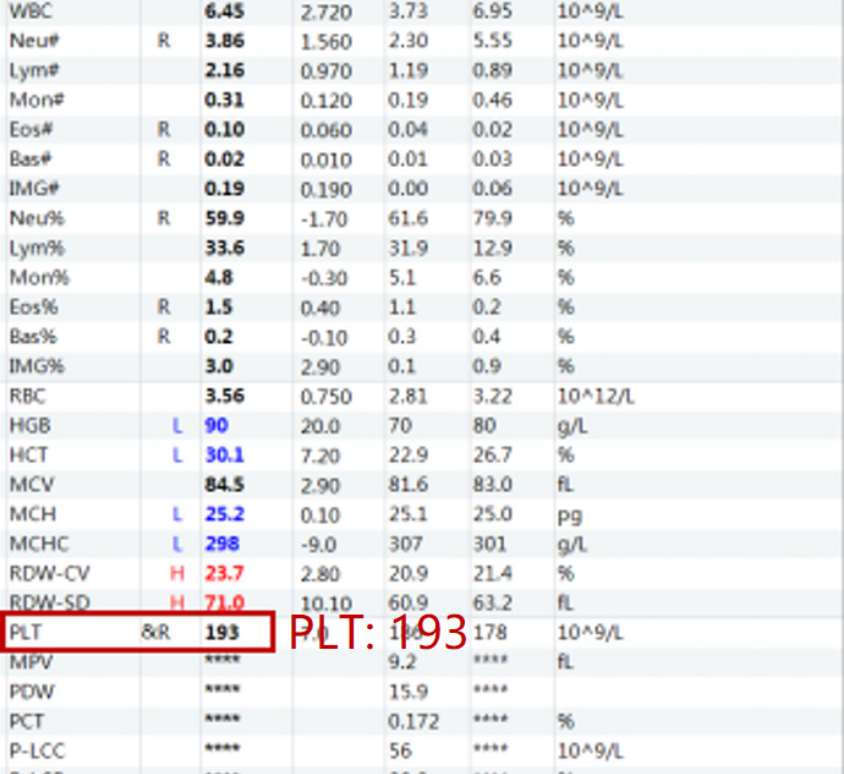Click the PCT historical value 0.172
844x774 pixels.
tap(410, 721)
